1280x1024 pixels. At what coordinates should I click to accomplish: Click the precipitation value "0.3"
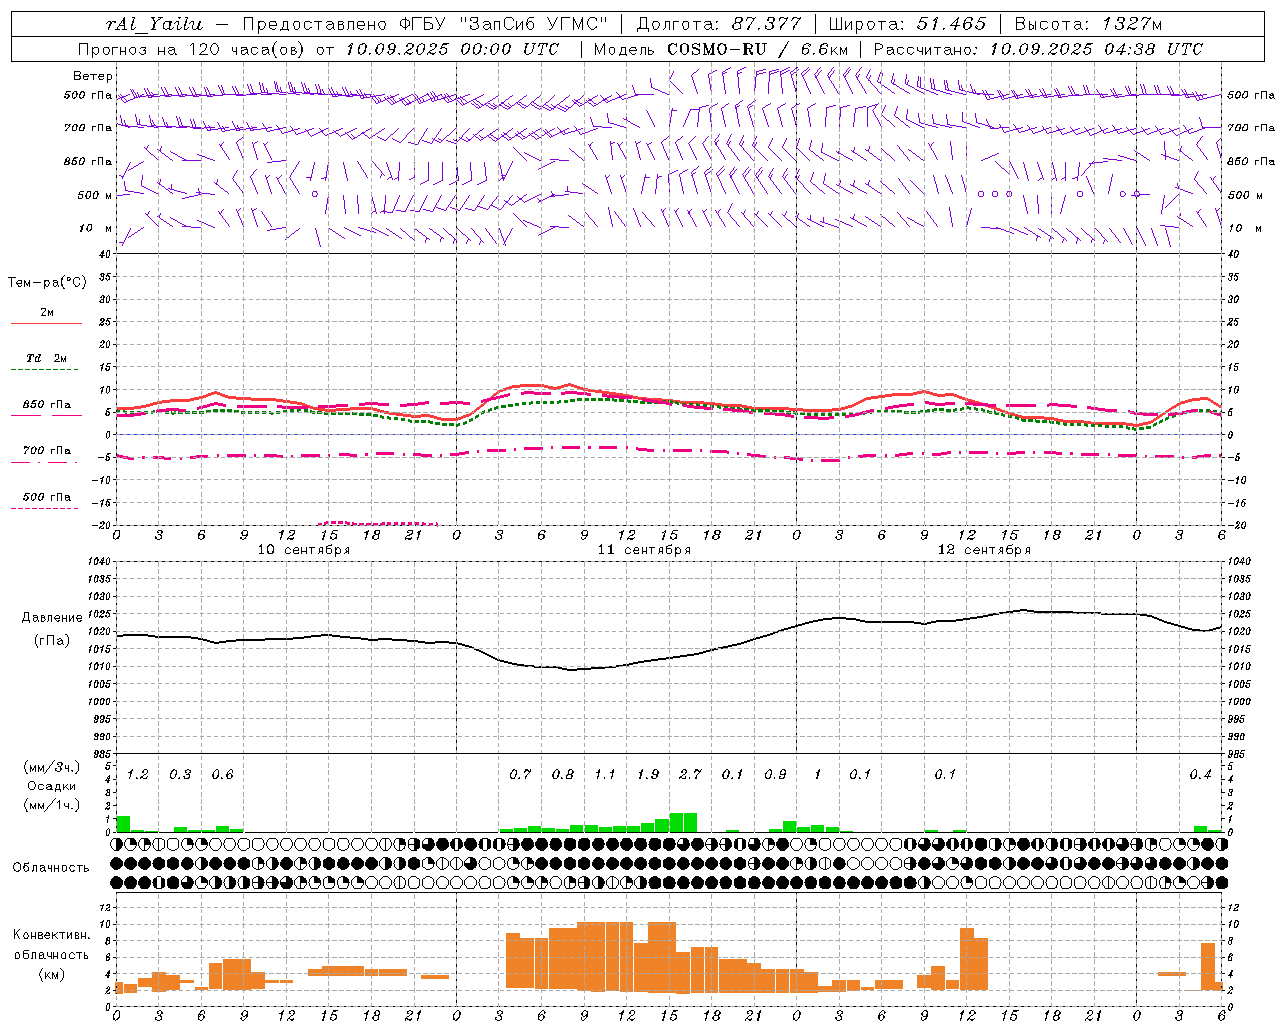click(x=180, y=775)
